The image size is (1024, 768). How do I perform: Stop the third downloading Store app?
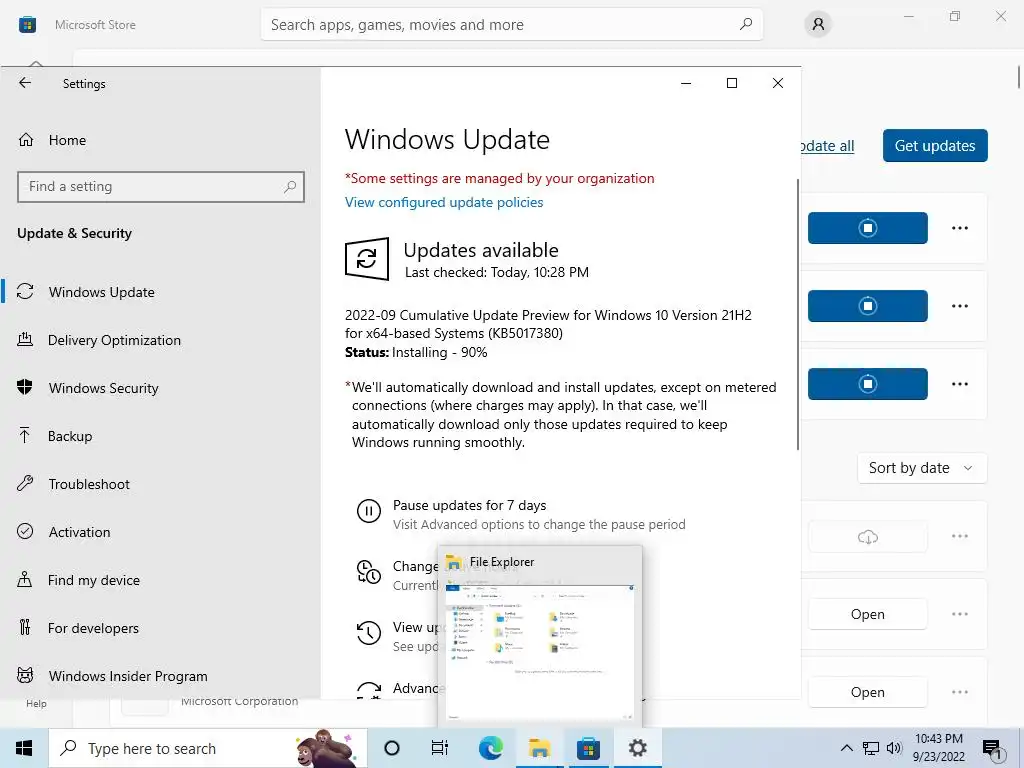click(x=867, y=384)
